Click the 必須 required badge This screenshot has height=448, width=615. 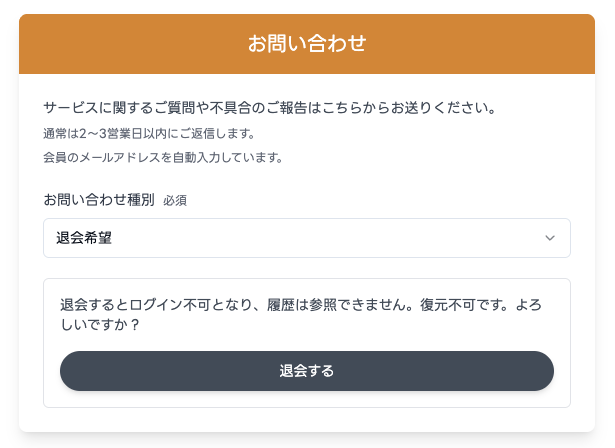[175, 200]
